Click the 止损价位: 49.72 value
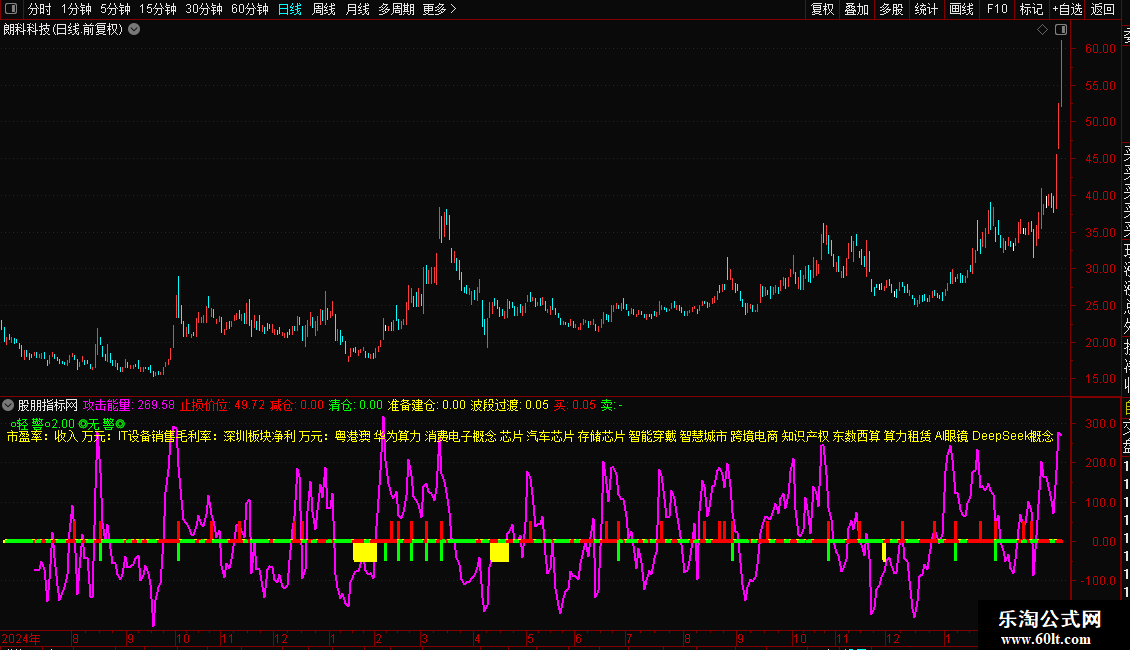 click(x=223, y=405)
